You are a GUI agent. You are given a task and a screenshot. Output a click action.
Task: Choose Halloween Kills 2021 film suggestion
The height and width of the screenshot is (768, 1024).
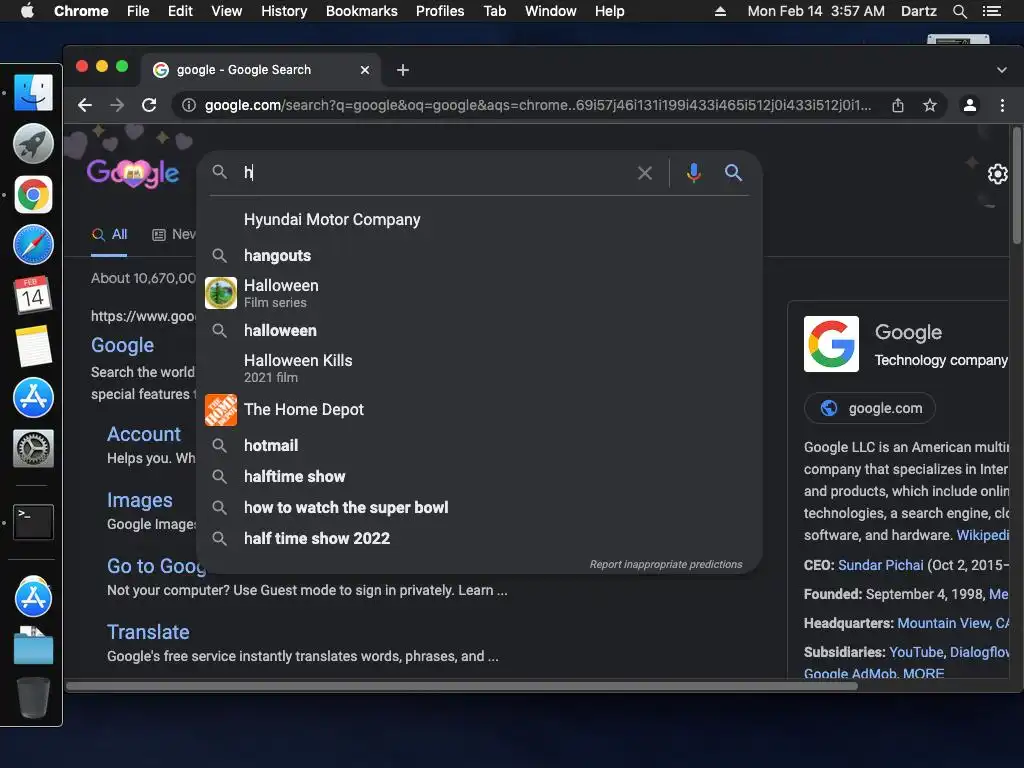(x=480, y=368)
